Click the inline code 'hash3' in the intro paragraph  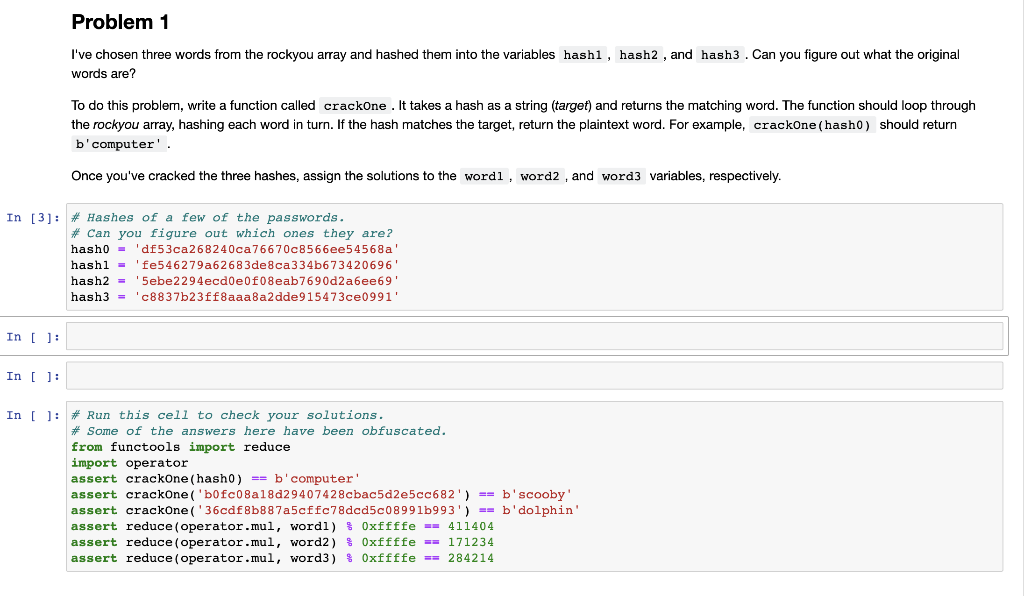coord(720,55)
